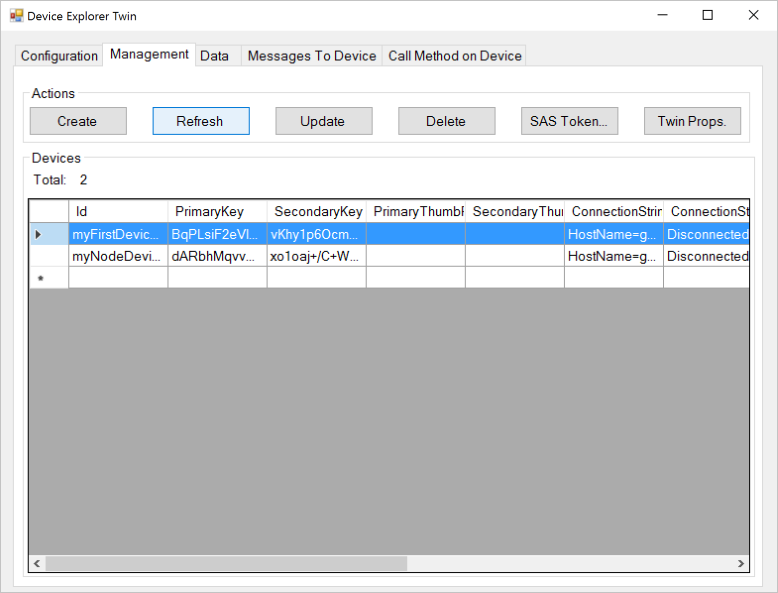Open the Messages To Device tab
The width and height of the screenshot is (778, 593).
point(312,56)
